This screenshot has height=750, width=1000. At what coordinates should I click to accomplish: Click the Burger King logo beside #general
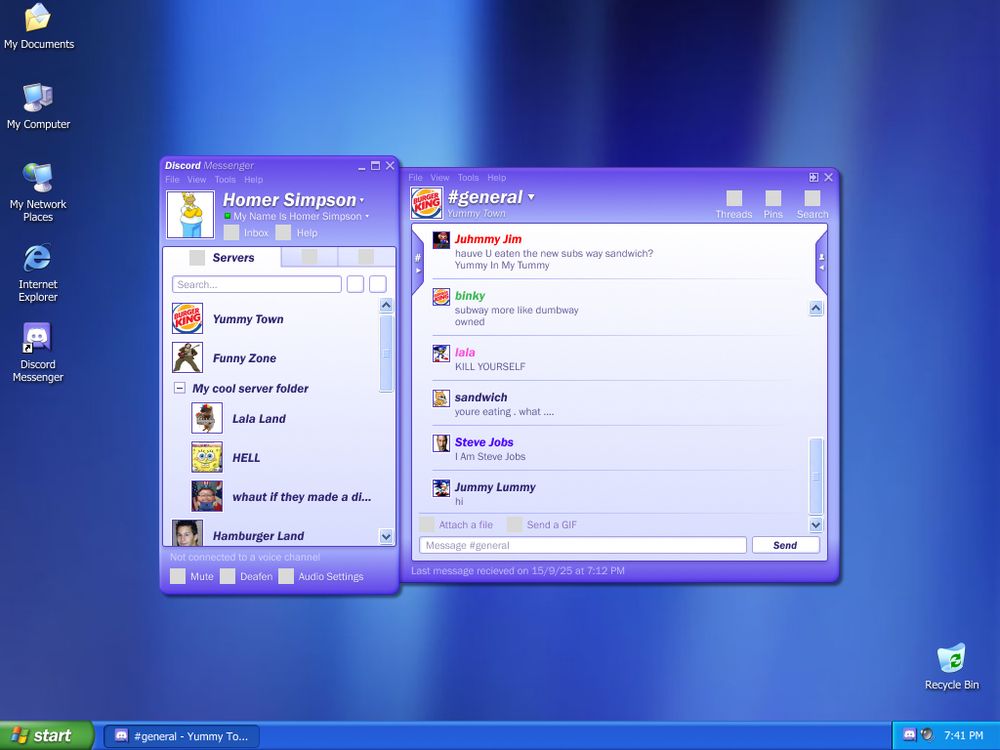click(427, 203)
